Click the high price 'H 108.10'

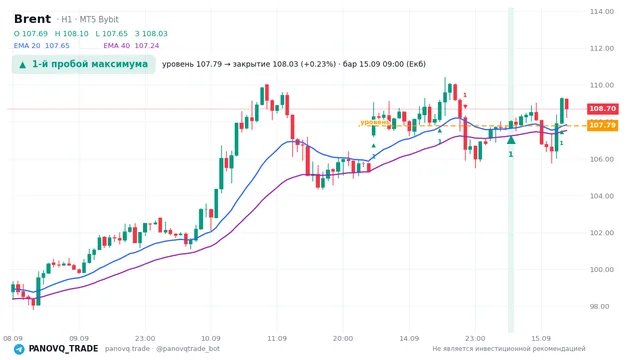click(71, 34)
